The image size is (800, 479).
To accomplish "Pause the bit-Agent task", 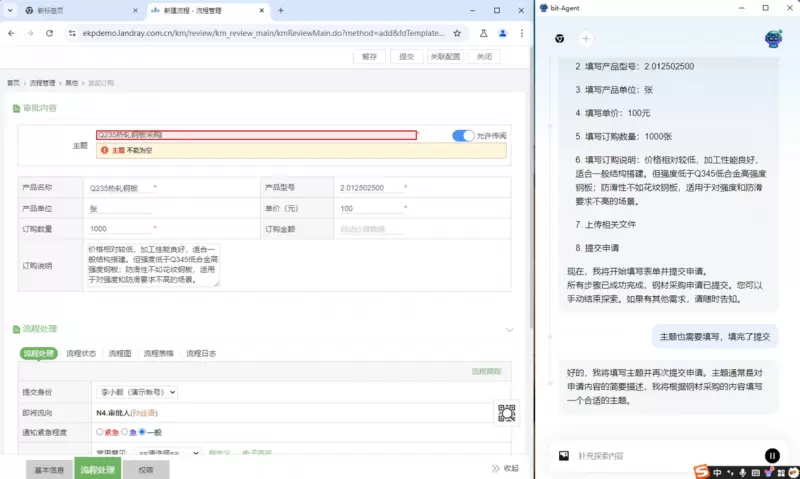I will [x=772, y=456].
